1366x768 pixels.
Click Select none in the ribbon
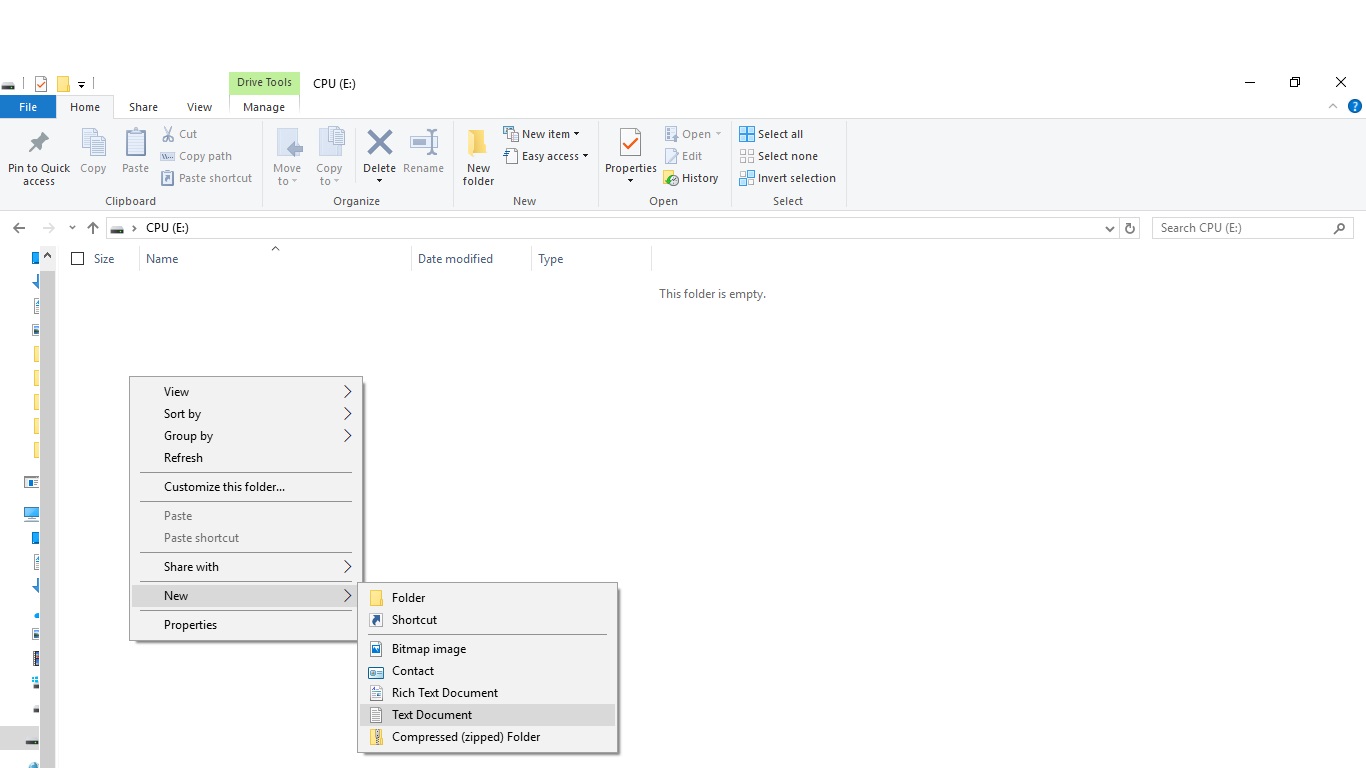point(779,156)
